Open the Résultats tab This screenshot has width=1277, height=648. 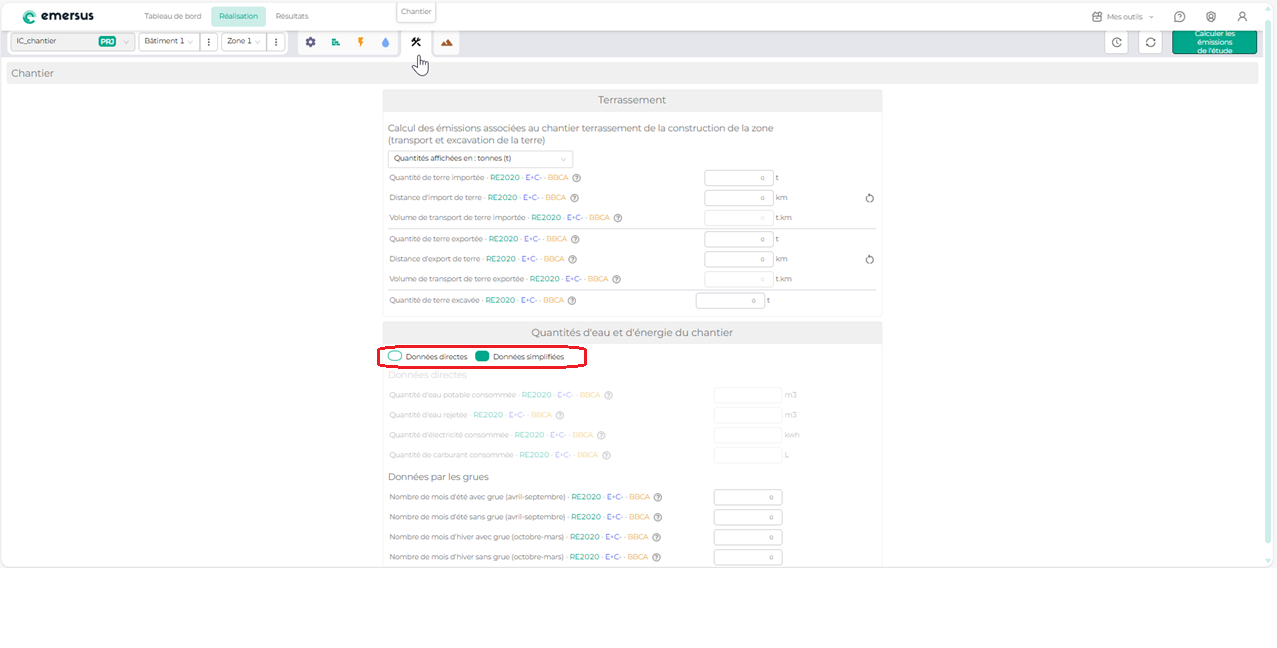coord(292,16)
